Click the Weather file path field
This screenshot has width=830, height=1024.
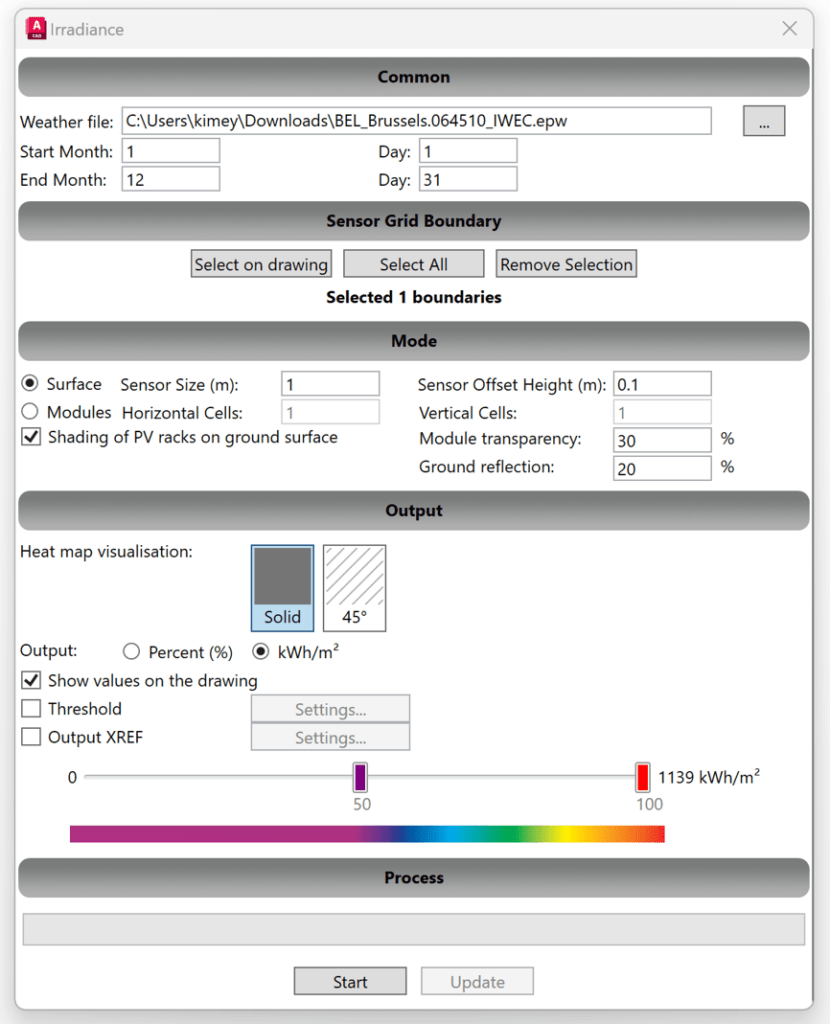[416, 121]
